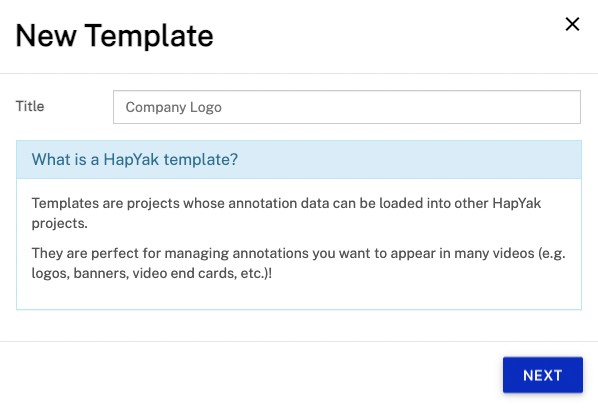
Task: Click the word projects. ending first paragraph
Action: [x=59, y=223]
